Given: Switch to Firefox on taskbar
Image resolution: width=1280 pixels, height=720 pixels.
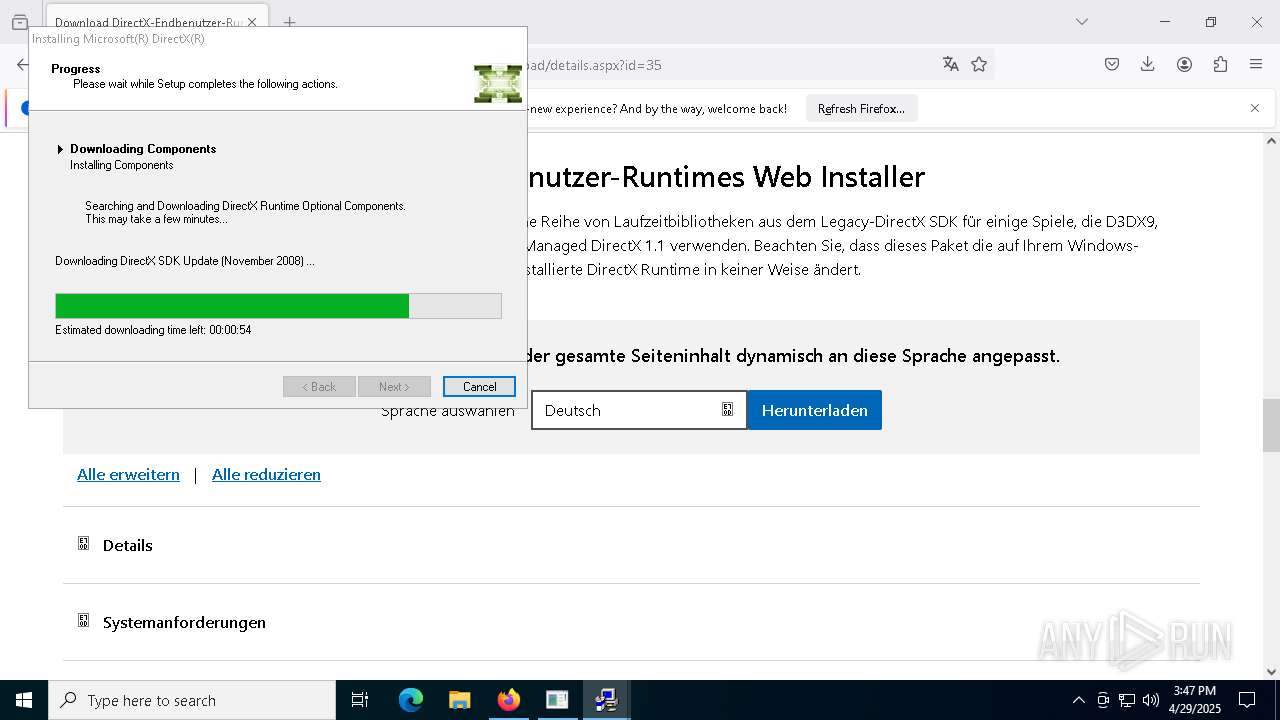Looking at the screenshot, I should click(x=508, y=700).
